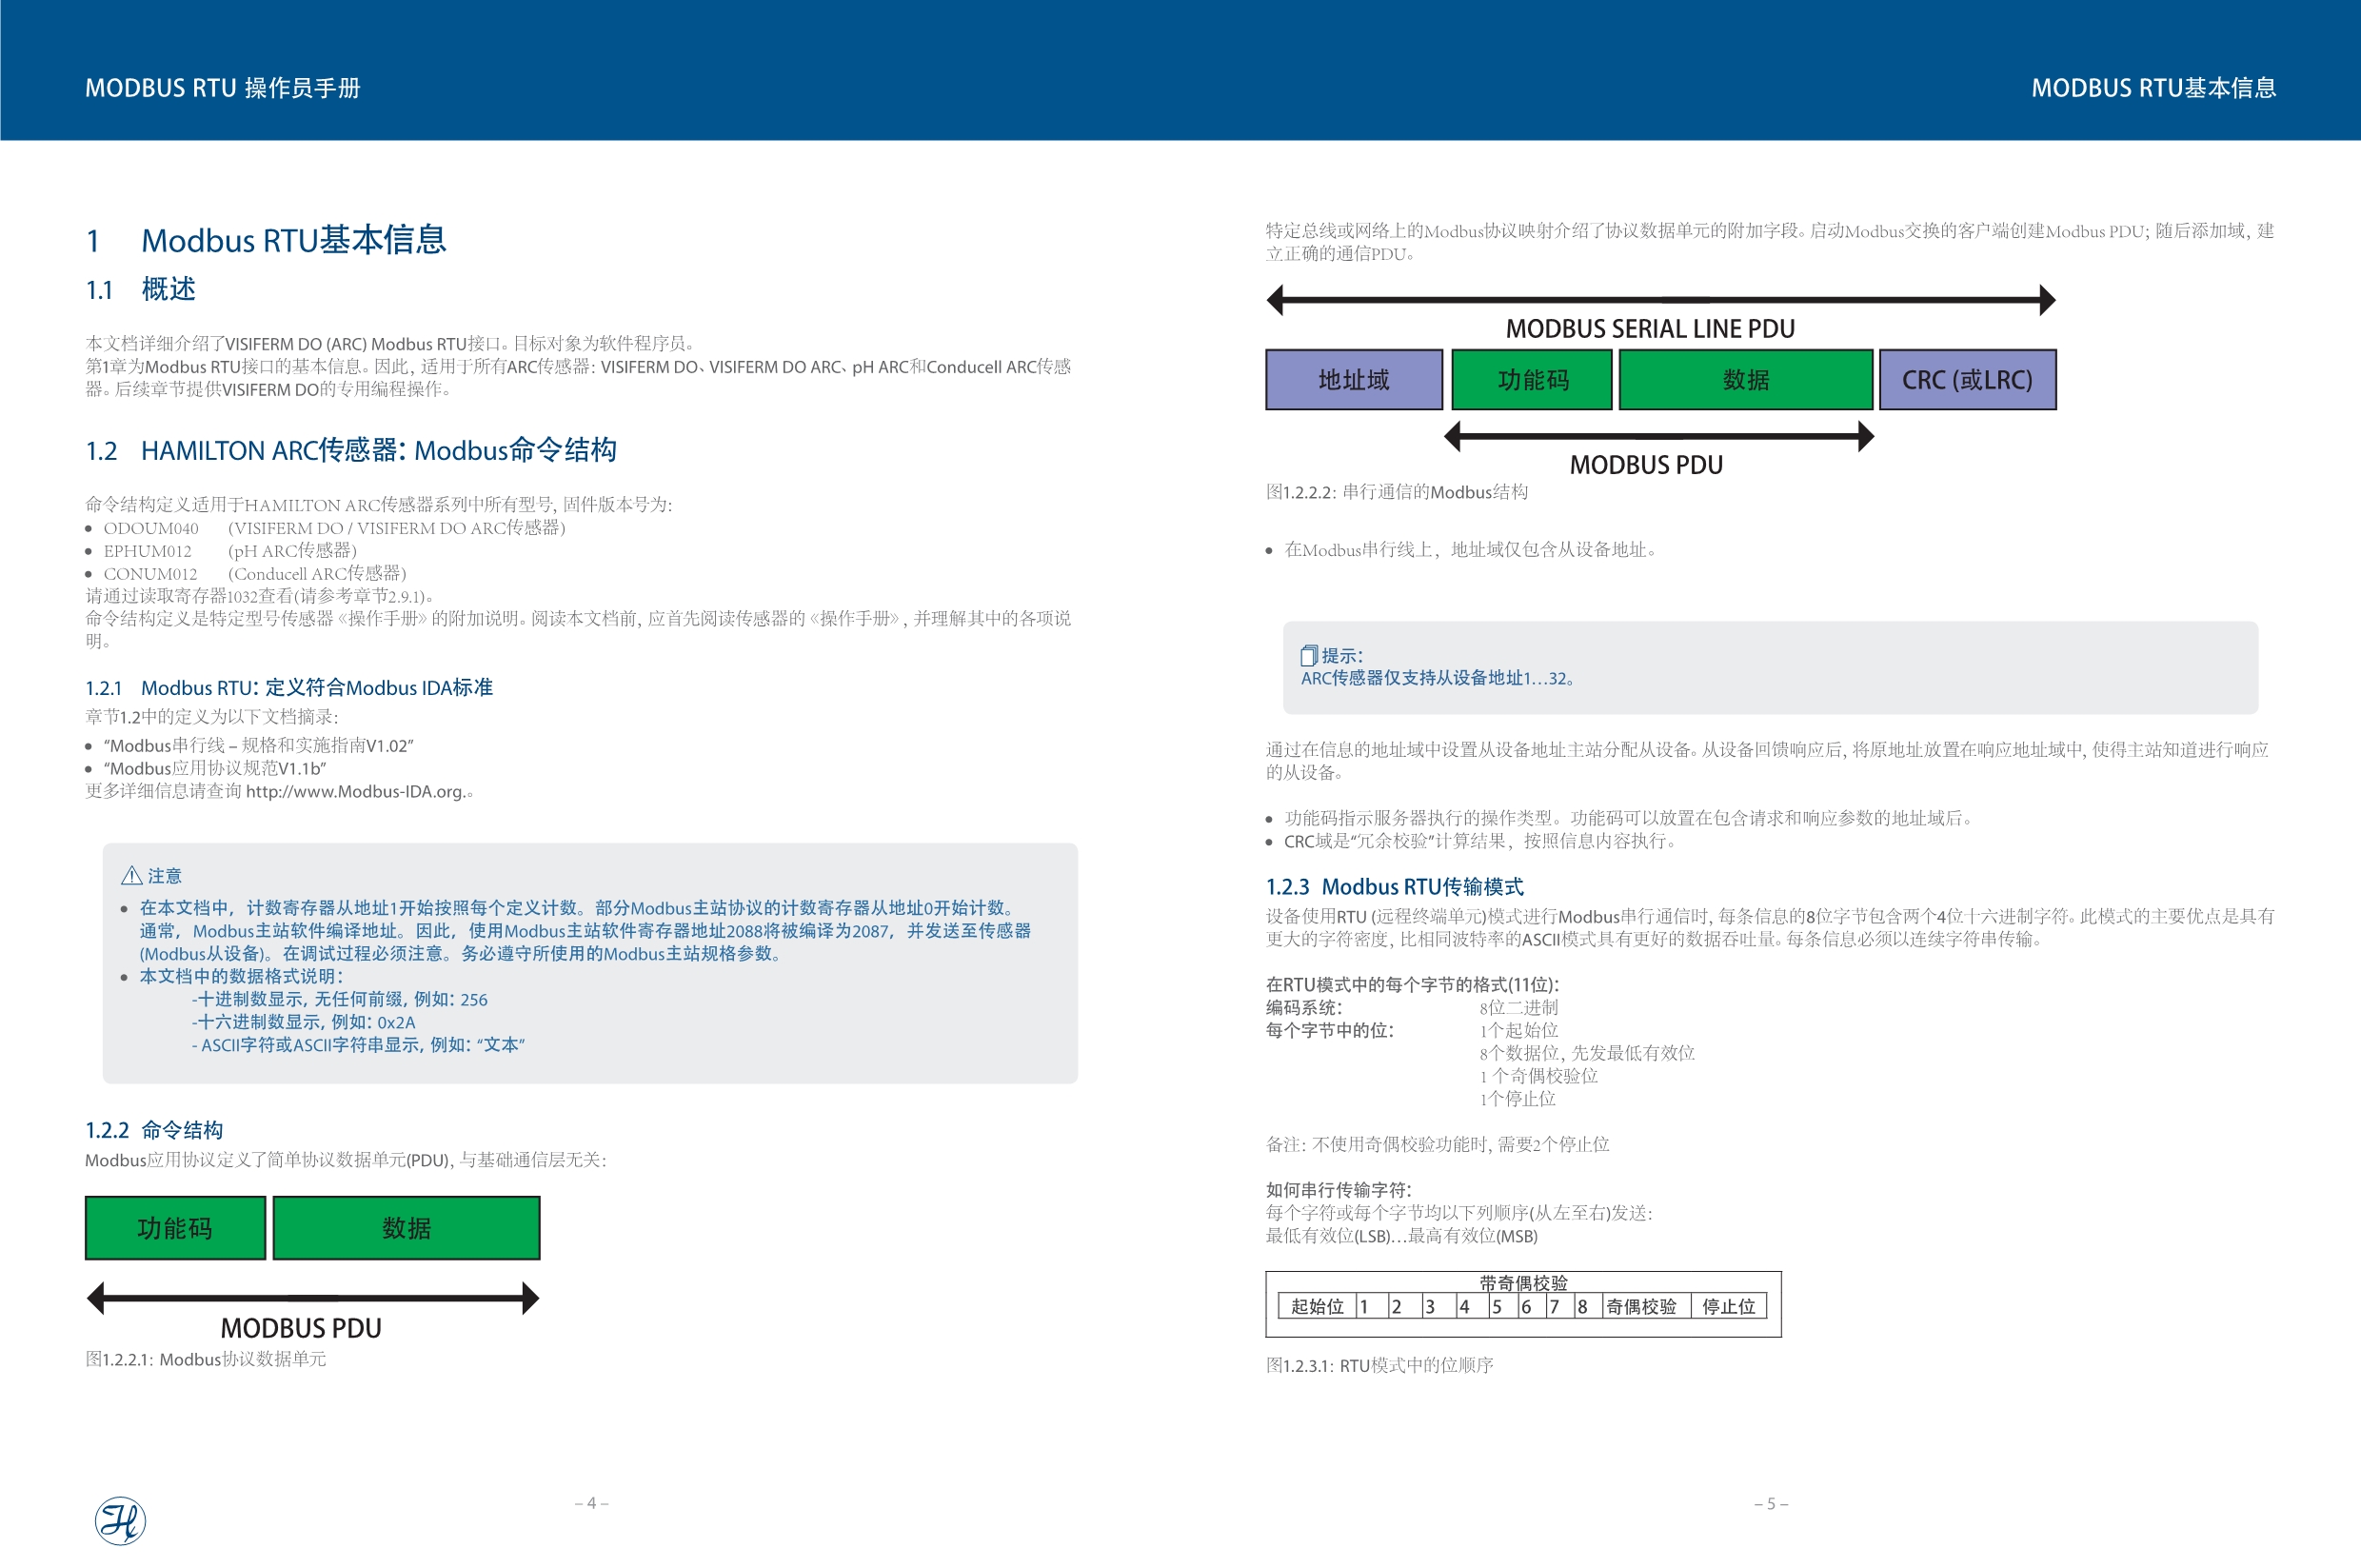The width and height of the screenshot is (2361, 1568).
Task: Click the CONUM012 firmware bullet
Action: 246,574
